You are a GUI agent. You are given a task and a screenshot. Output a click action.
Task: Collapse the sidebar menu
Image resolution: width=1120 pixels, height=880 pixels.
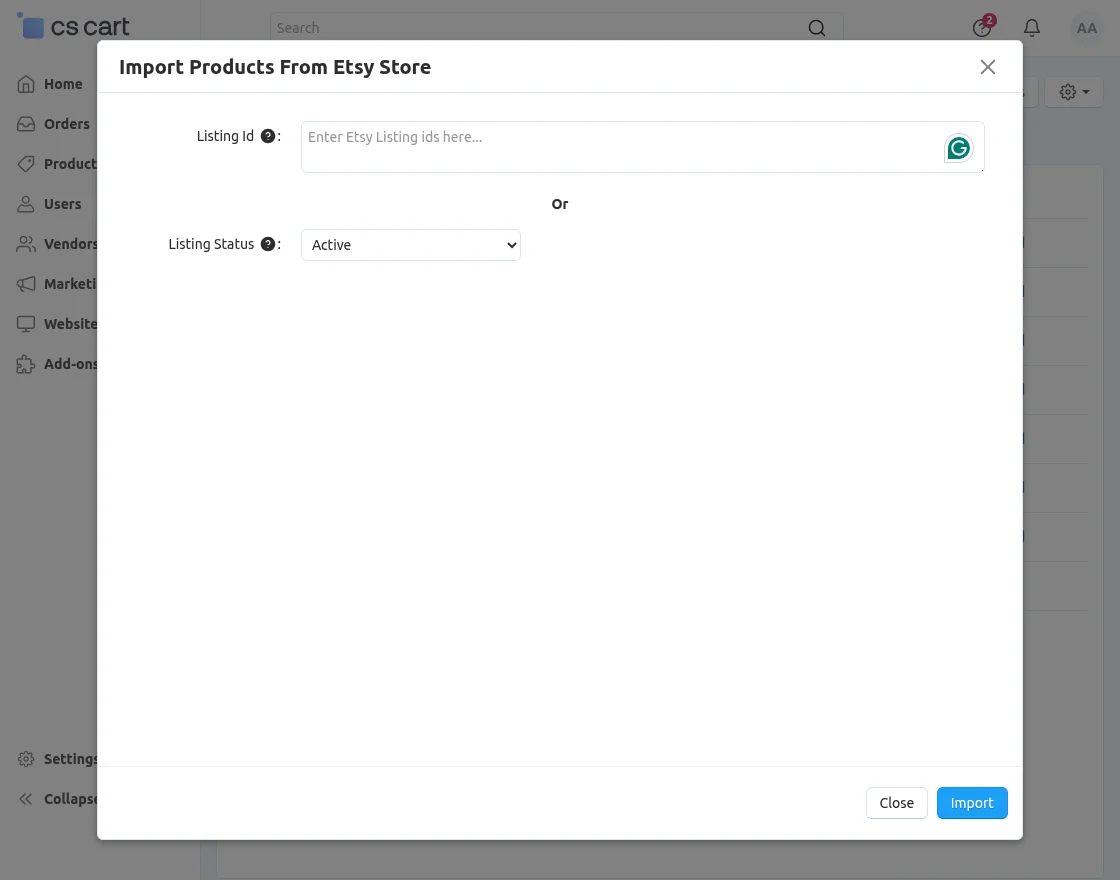coord(56,799)
